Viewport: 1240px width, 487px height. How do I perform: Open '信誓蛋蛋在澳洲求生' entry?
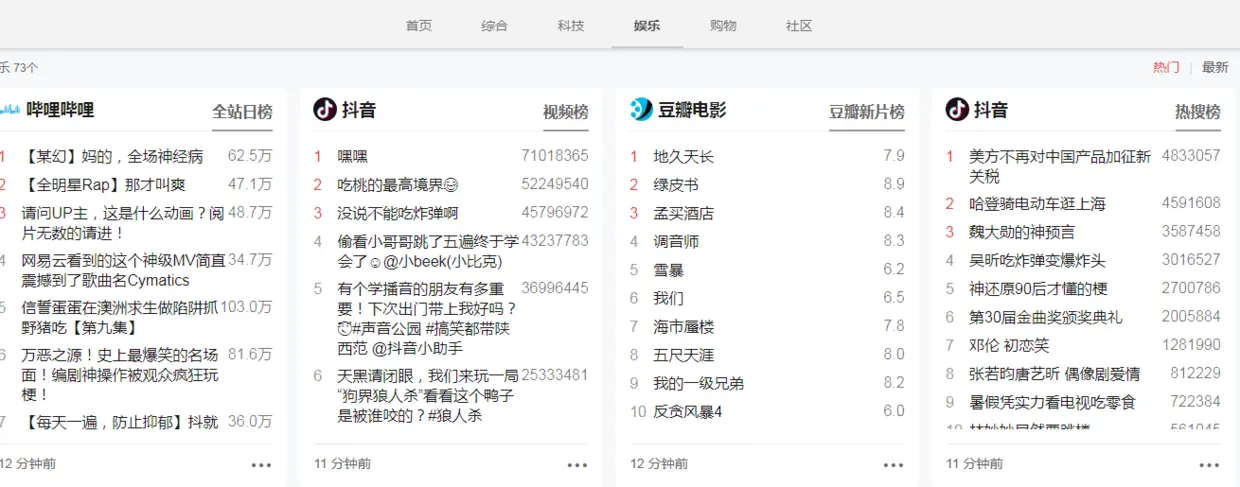pos(120,317)
